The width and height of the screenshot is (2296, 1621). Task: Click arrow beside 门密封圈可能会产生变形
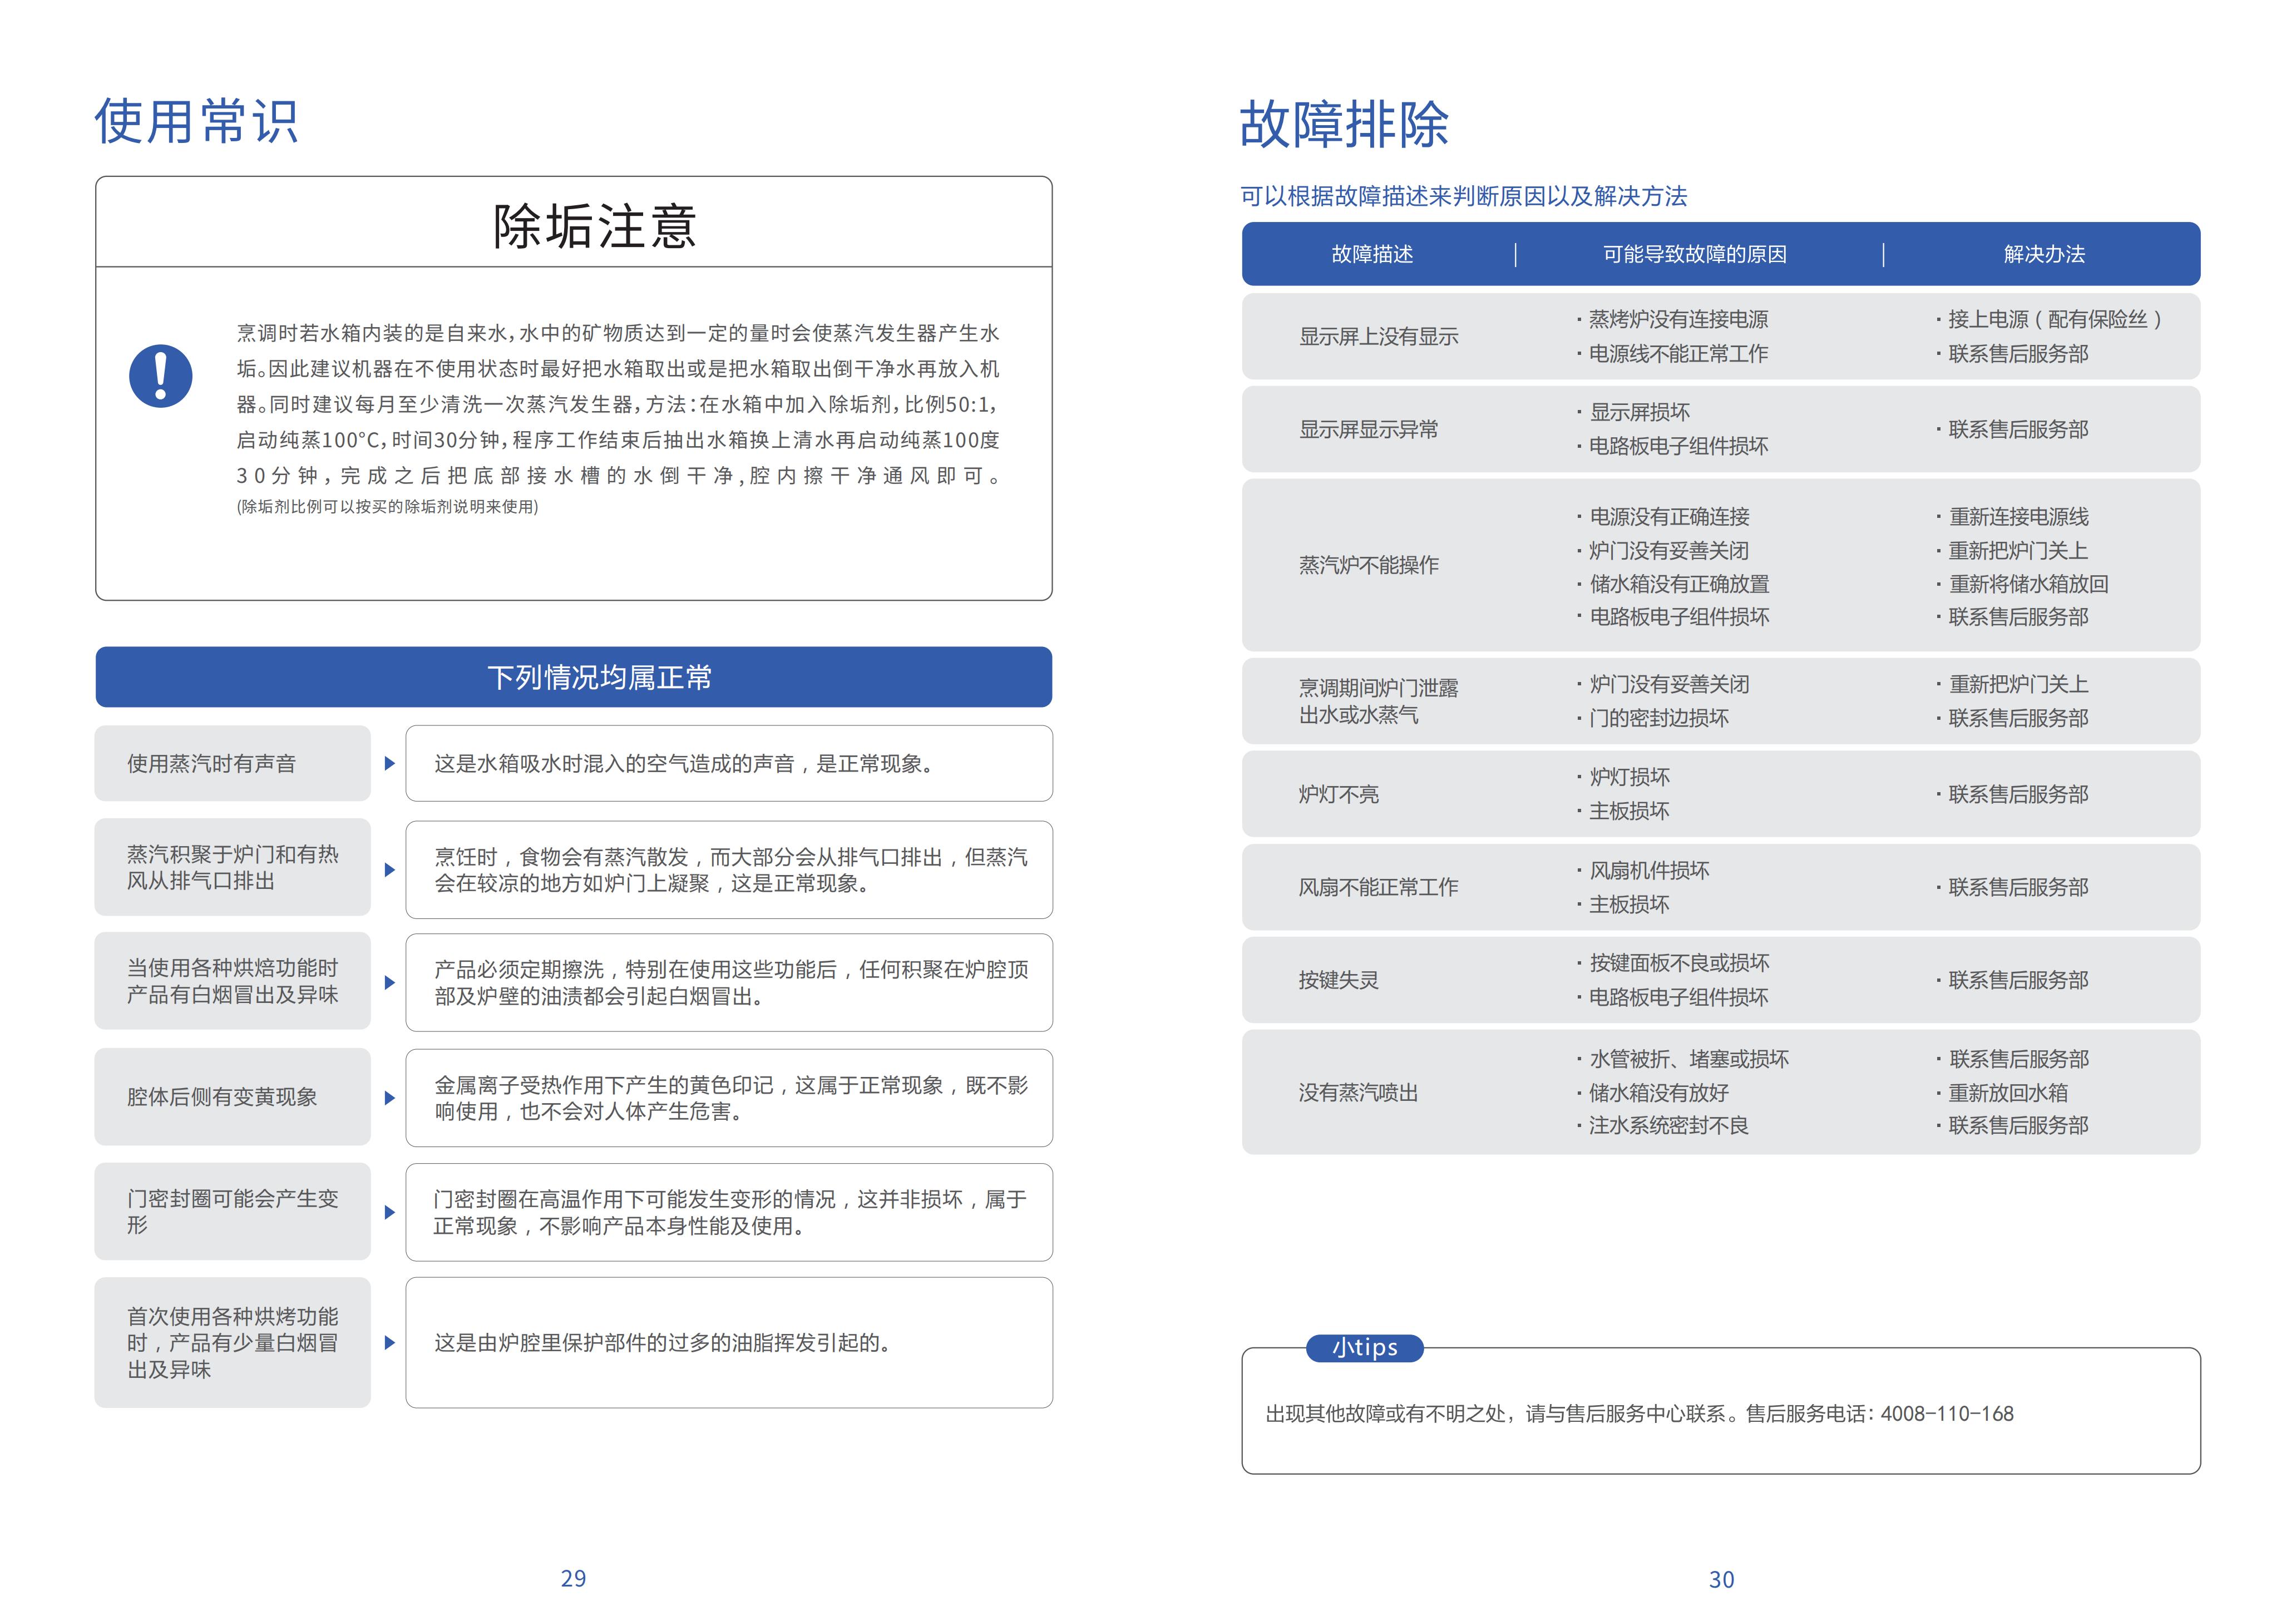click(x=389, y=1212)
